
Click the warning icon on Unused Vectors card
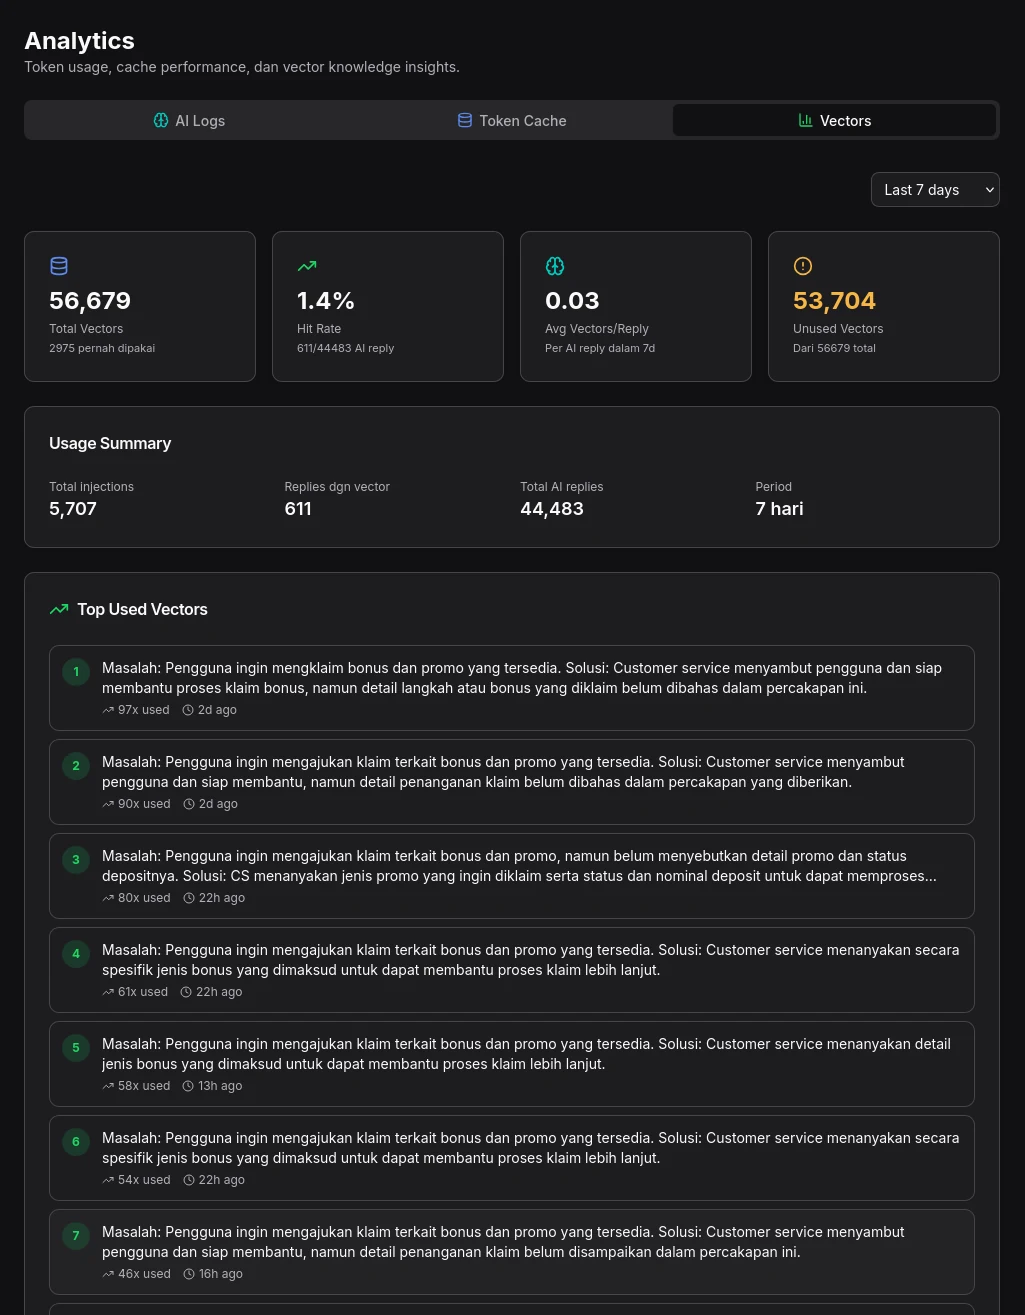coord(803,266)
